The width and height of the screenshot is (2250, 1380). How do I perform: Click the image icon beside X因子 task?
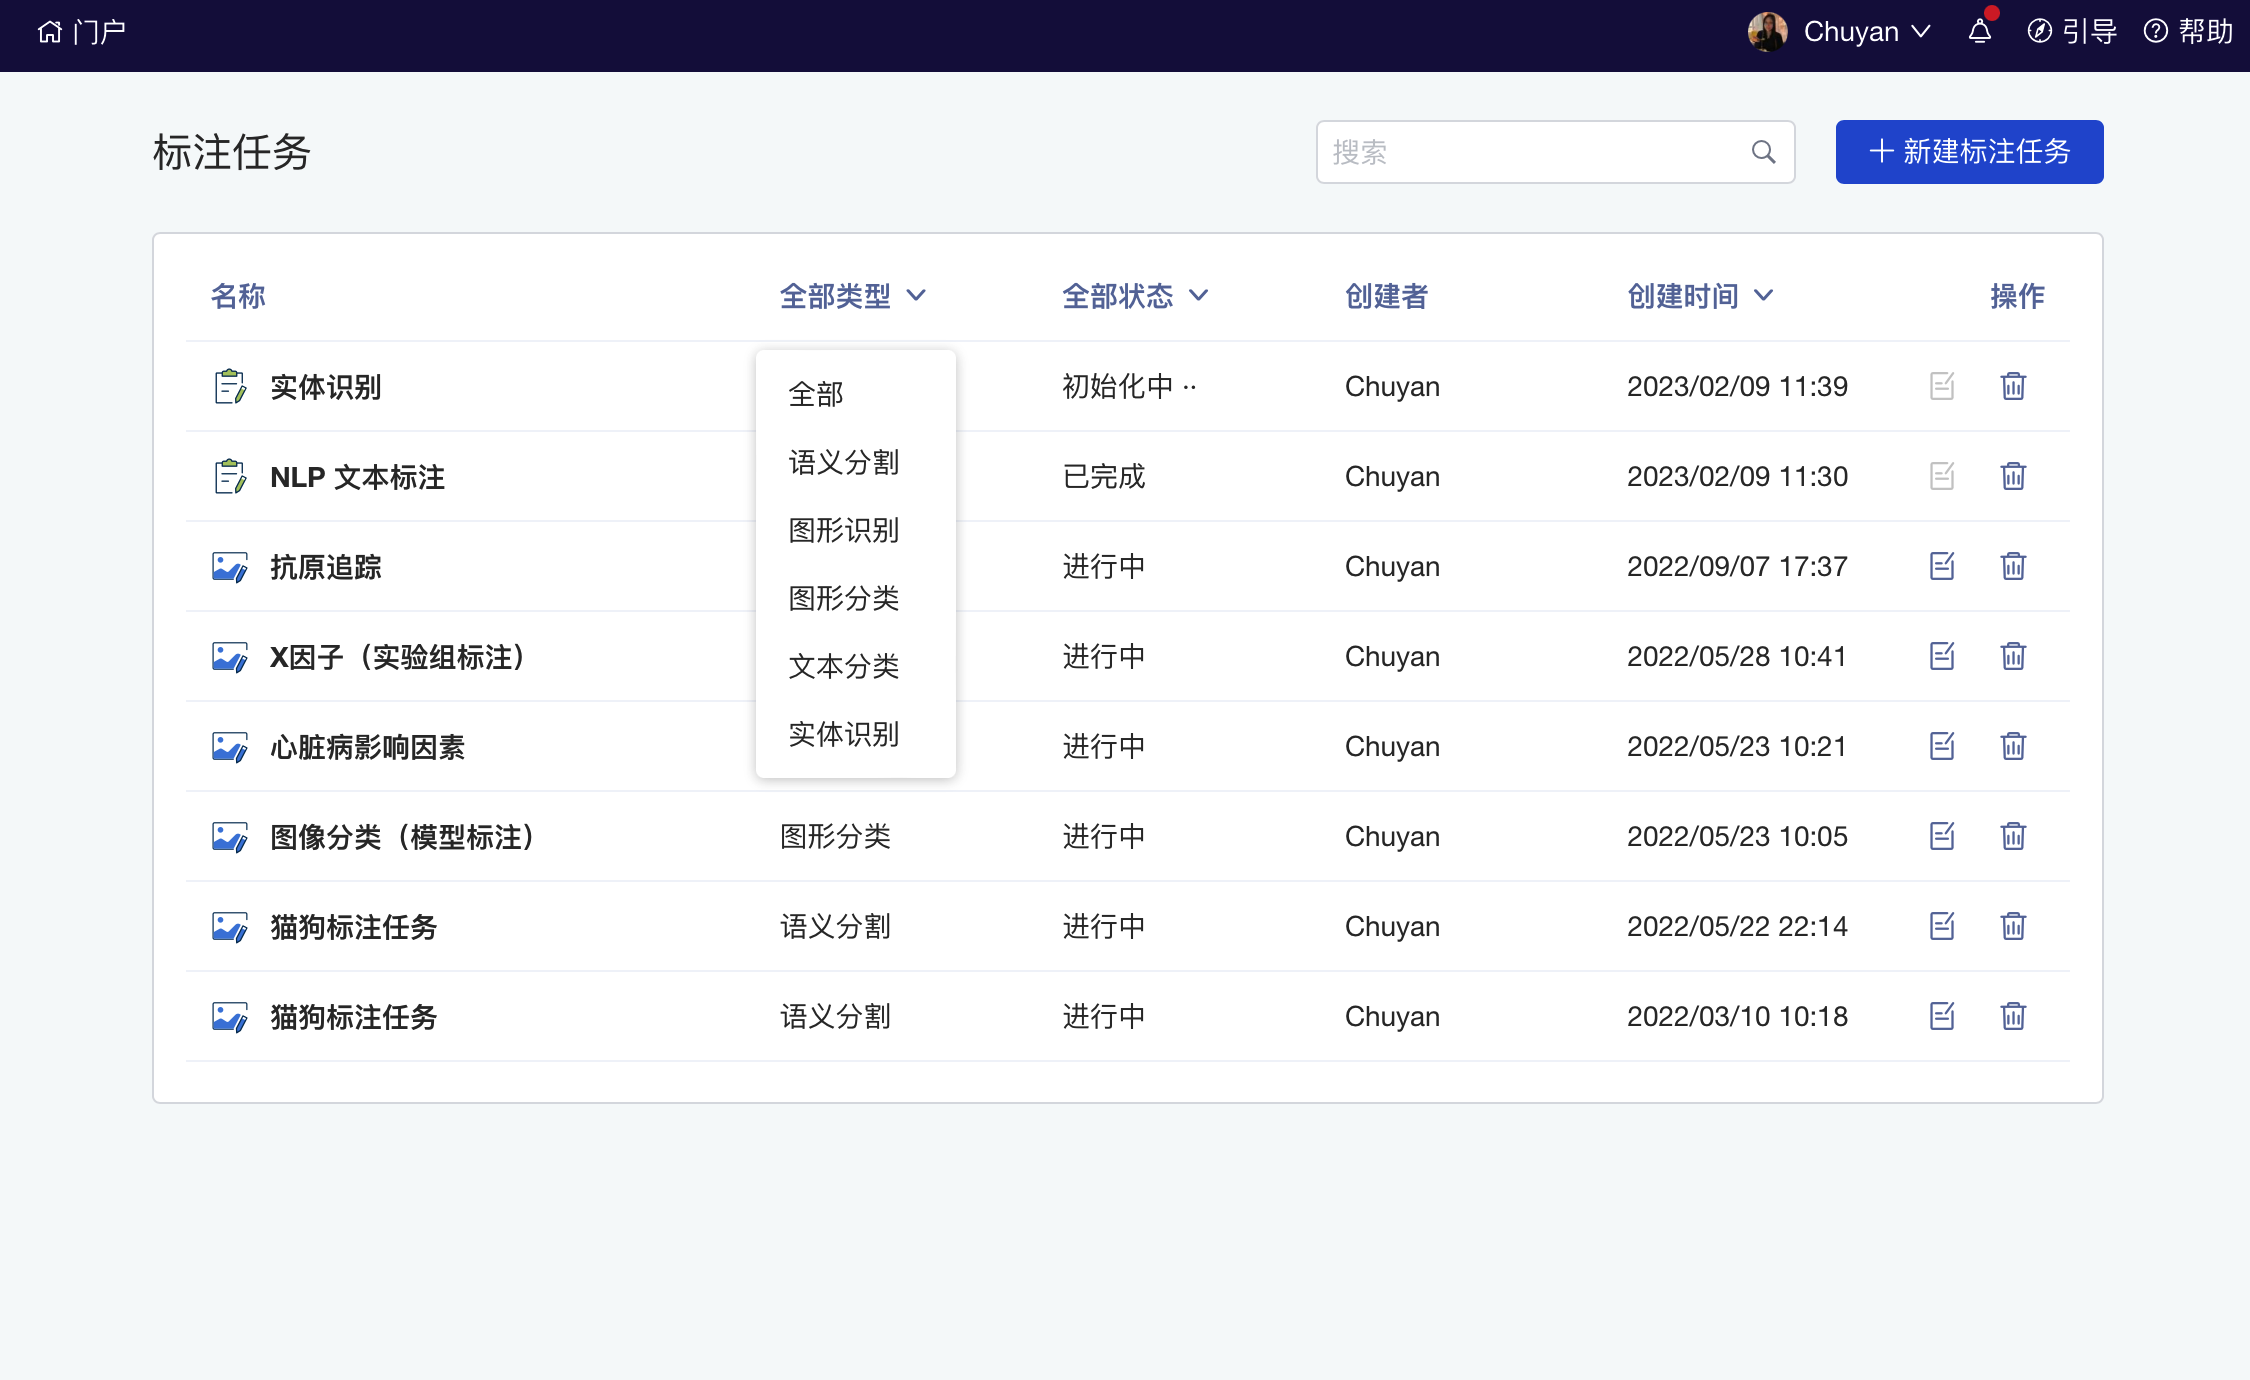coord(229,657)
